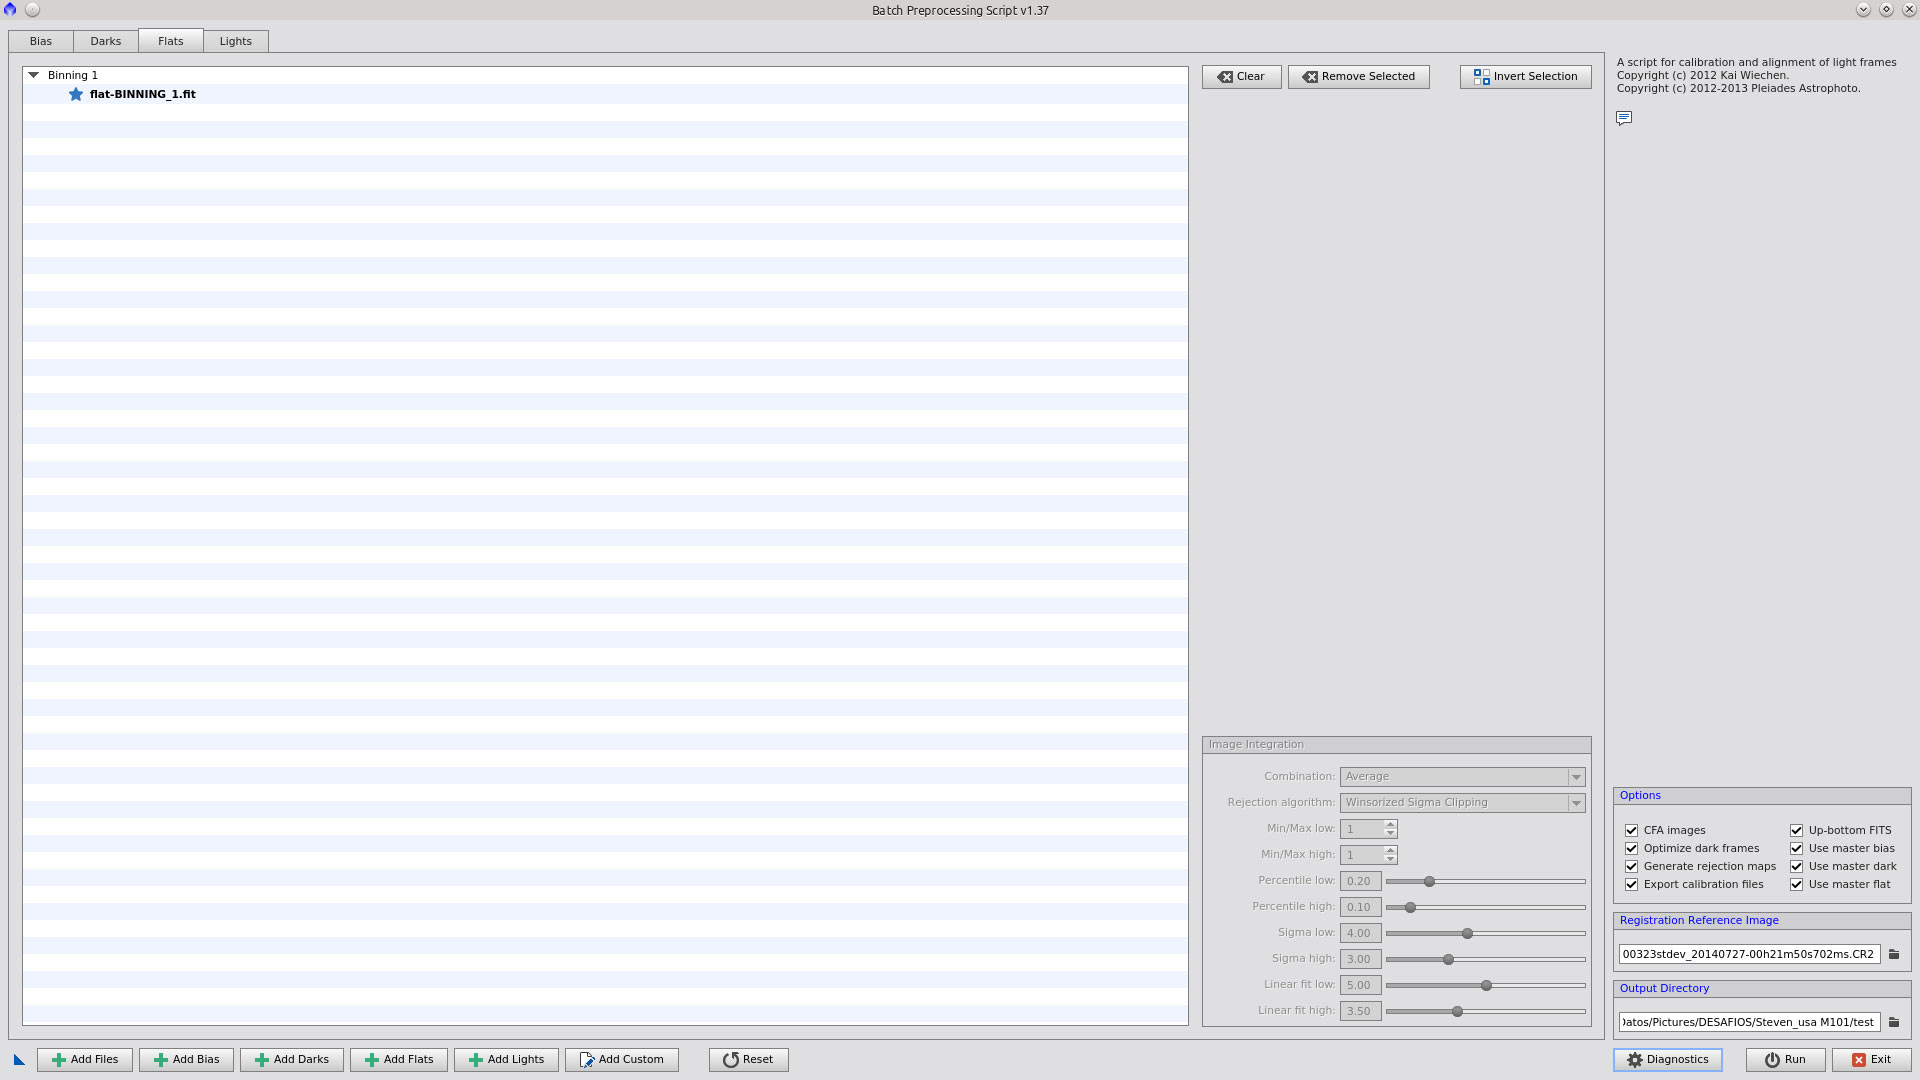Toggle the CFA images checkbox
1920x1080 pixels.
pos(1632,831)
